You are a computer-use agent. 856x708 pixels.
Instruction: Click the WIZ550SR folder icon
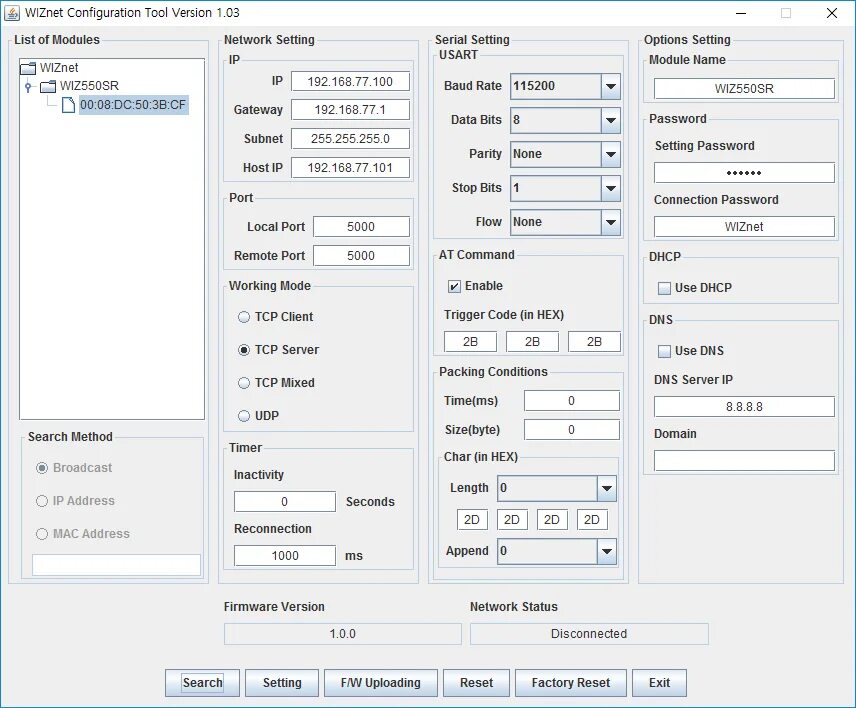click(x=48, y=86)
